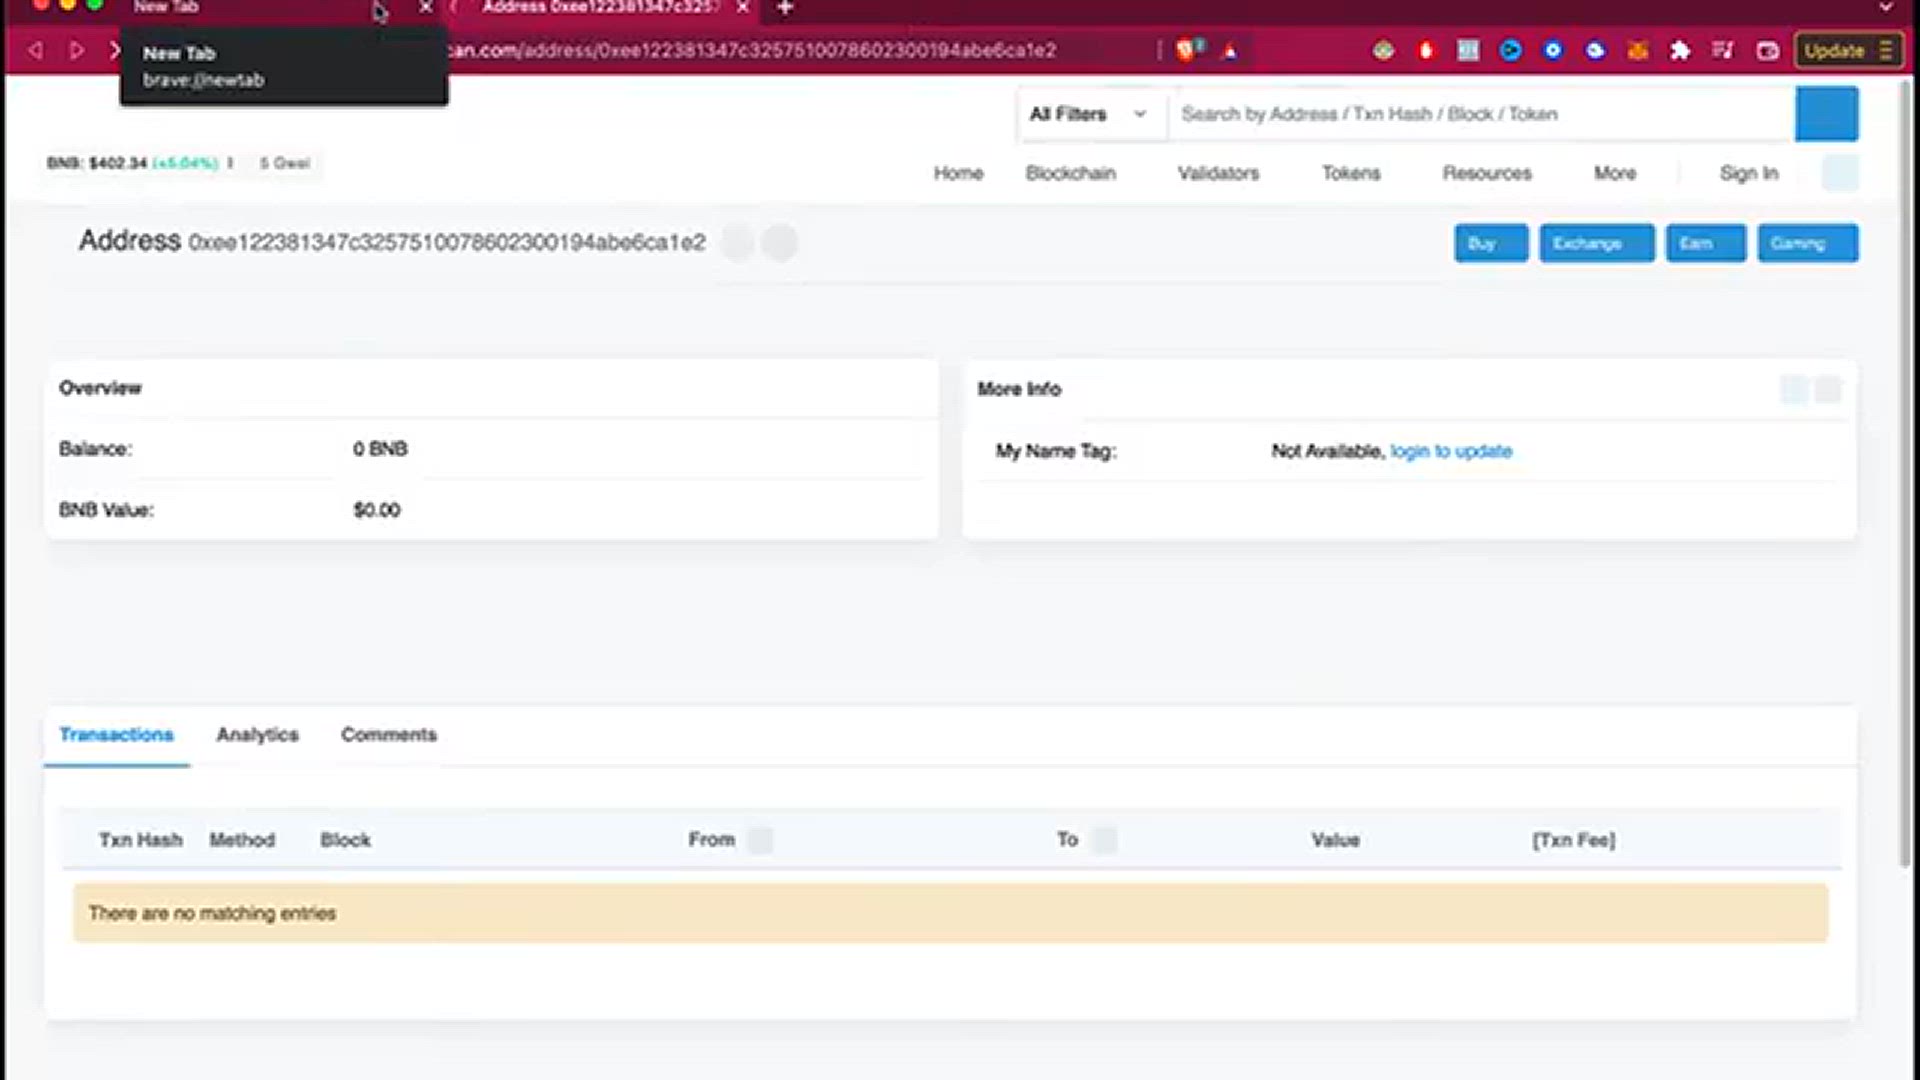Switch to the Analytics tab

pyautogui.click(x=257, y=735)
